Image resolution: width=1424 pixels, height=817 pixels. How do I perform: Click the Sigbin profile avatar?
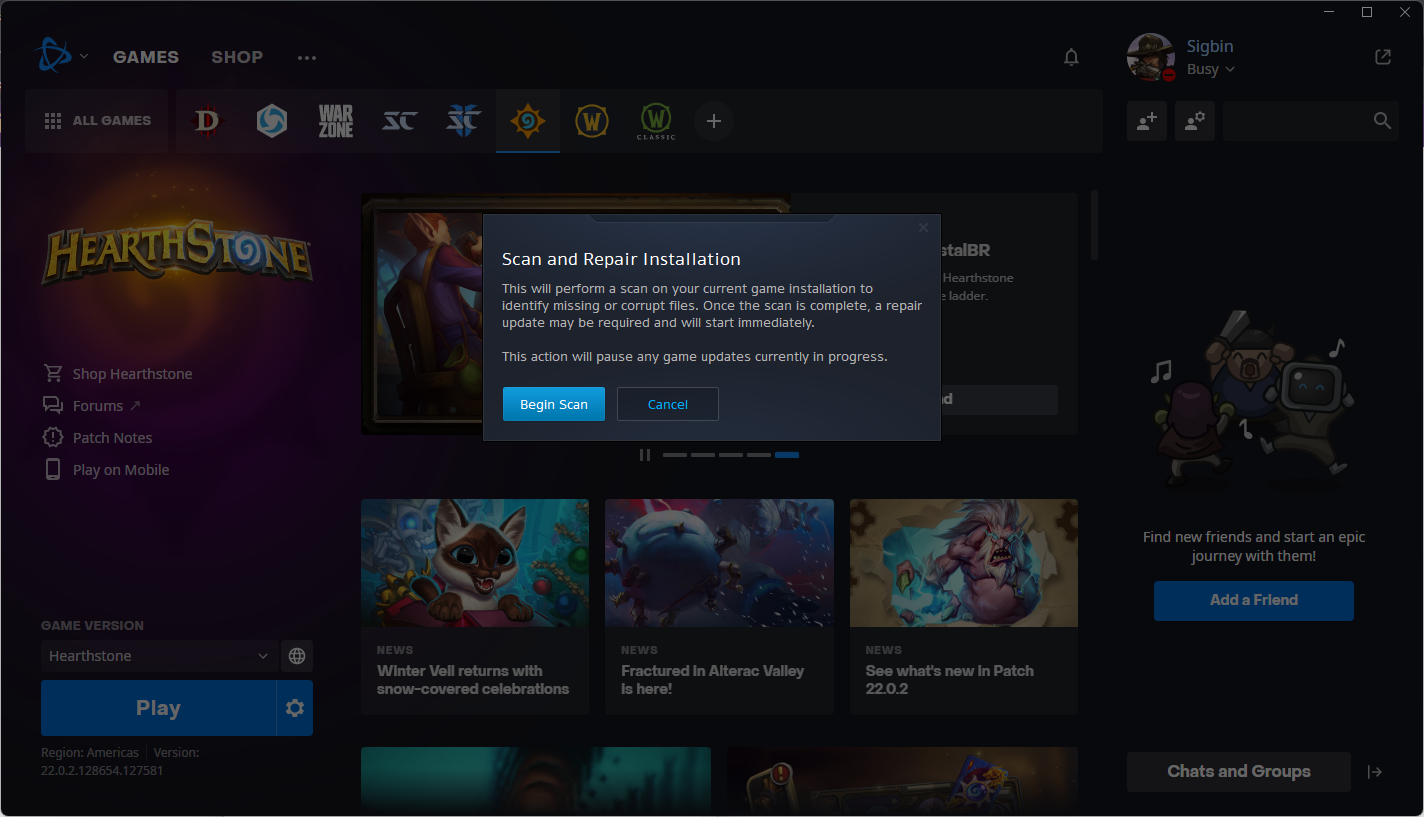(1151, 57)
